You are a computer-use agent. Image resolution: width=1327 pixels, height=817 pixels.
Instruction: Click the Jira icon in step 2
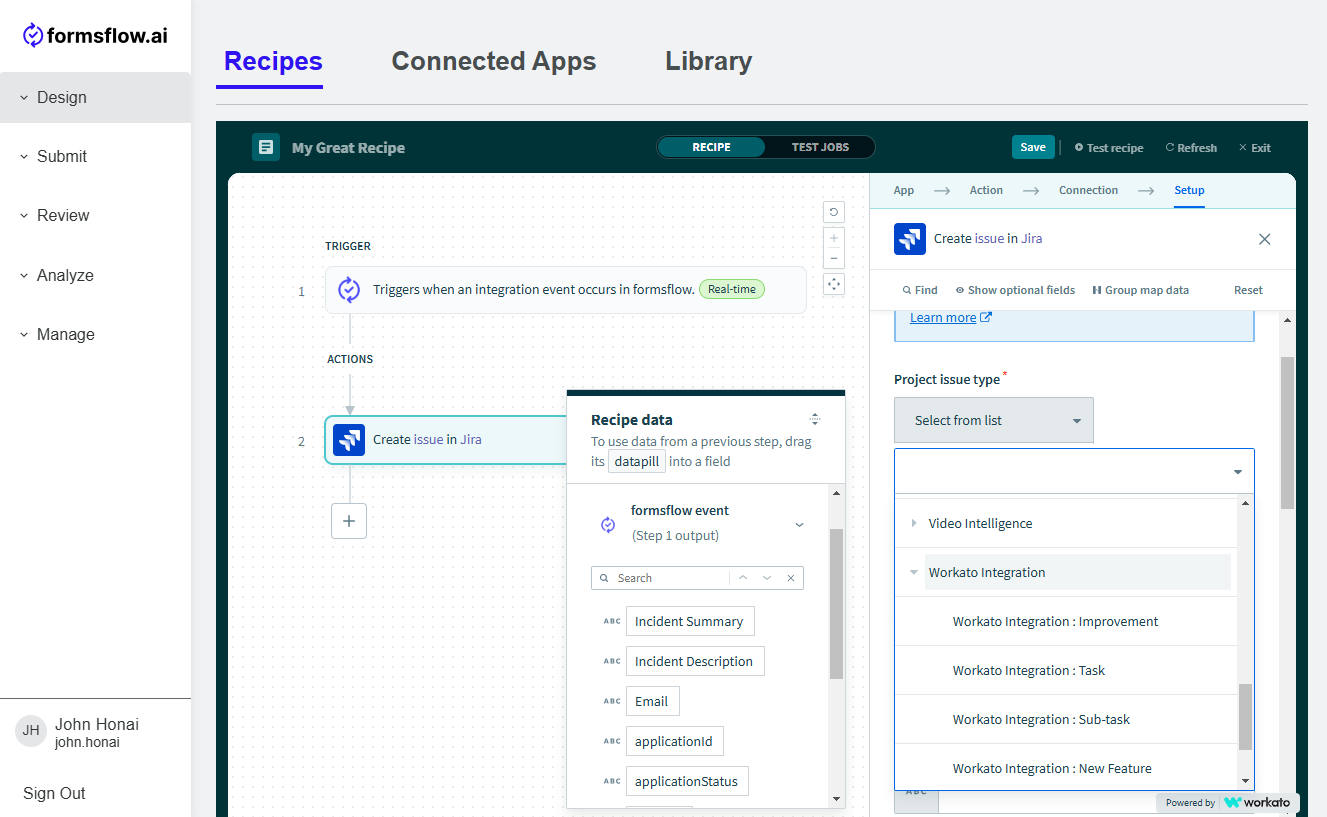[349, 440]
